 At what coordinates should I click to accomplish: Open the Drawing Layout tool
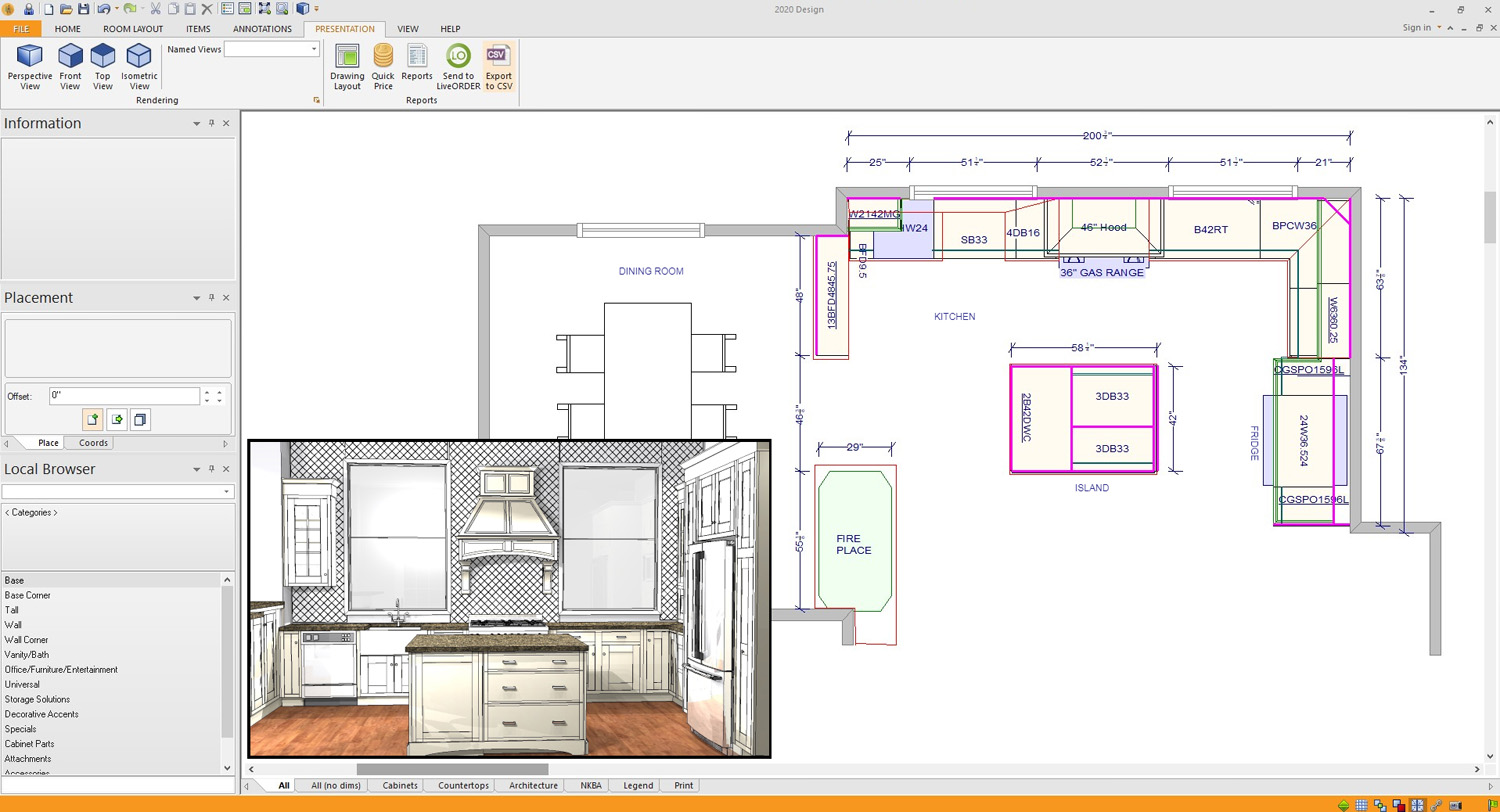coord(347,66)
